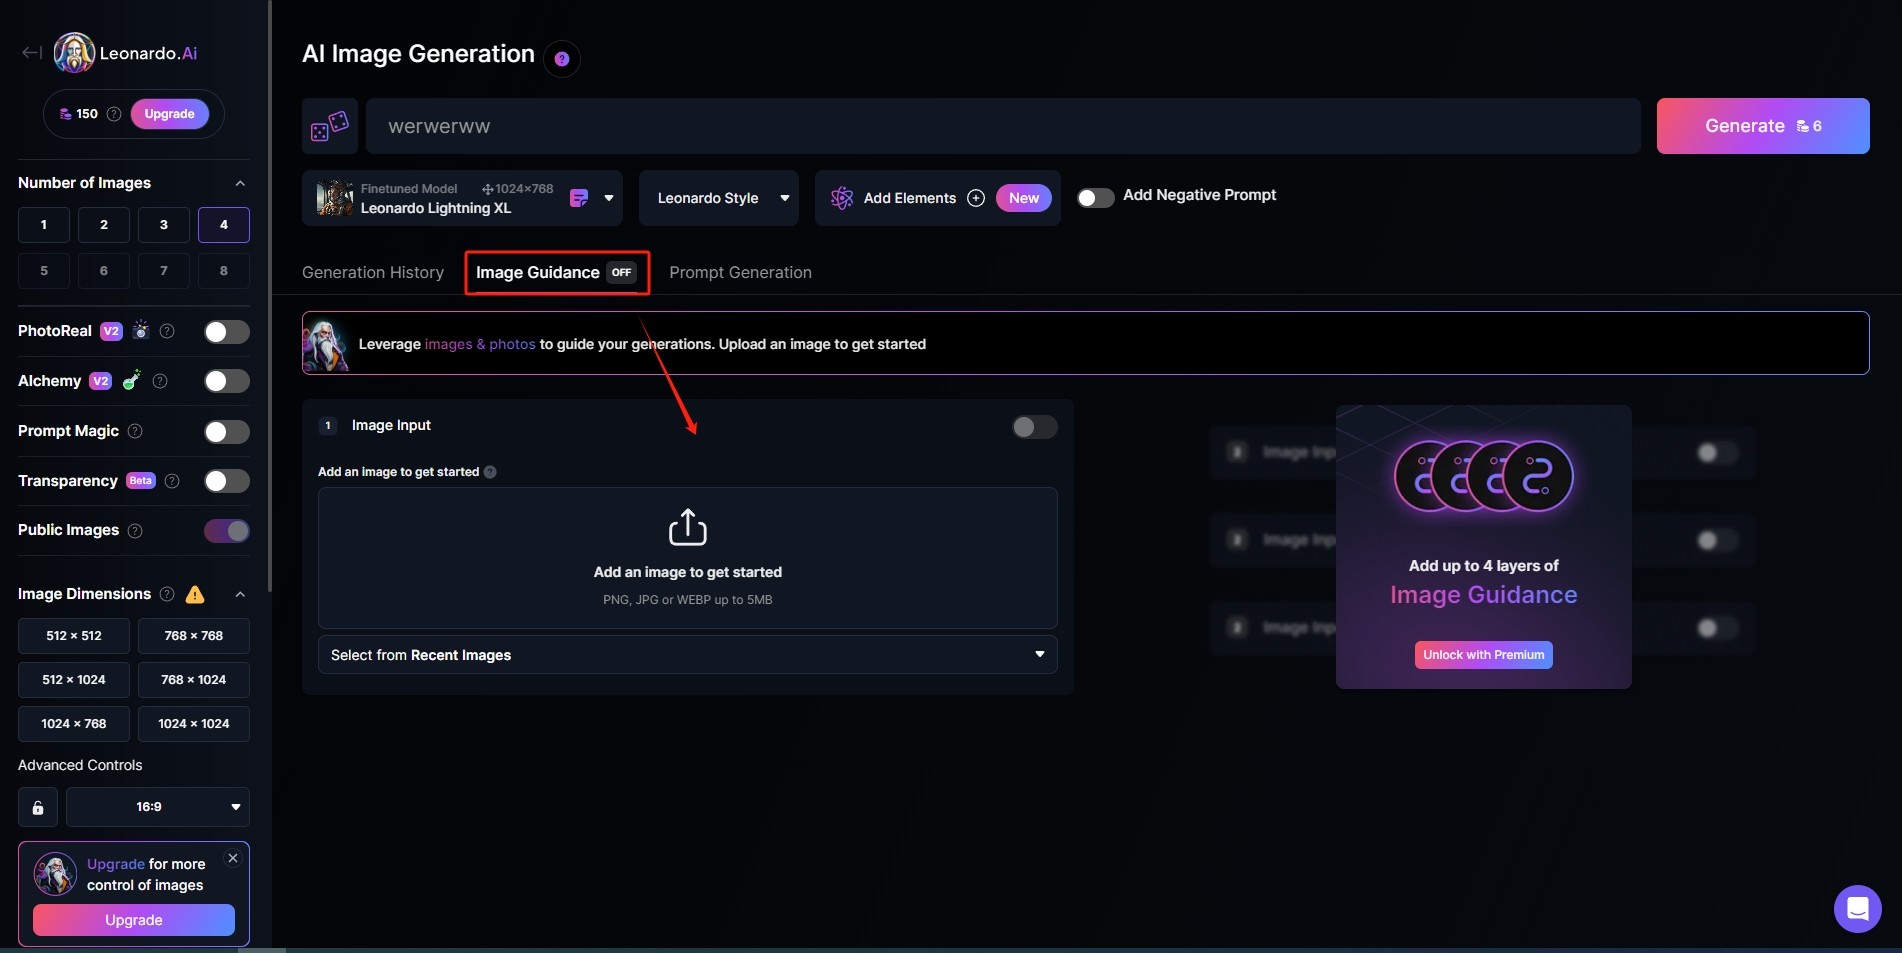Open the 16:9 aspect ratio dropdown
The image size is (1902, 953).
[x=158, y=807]
